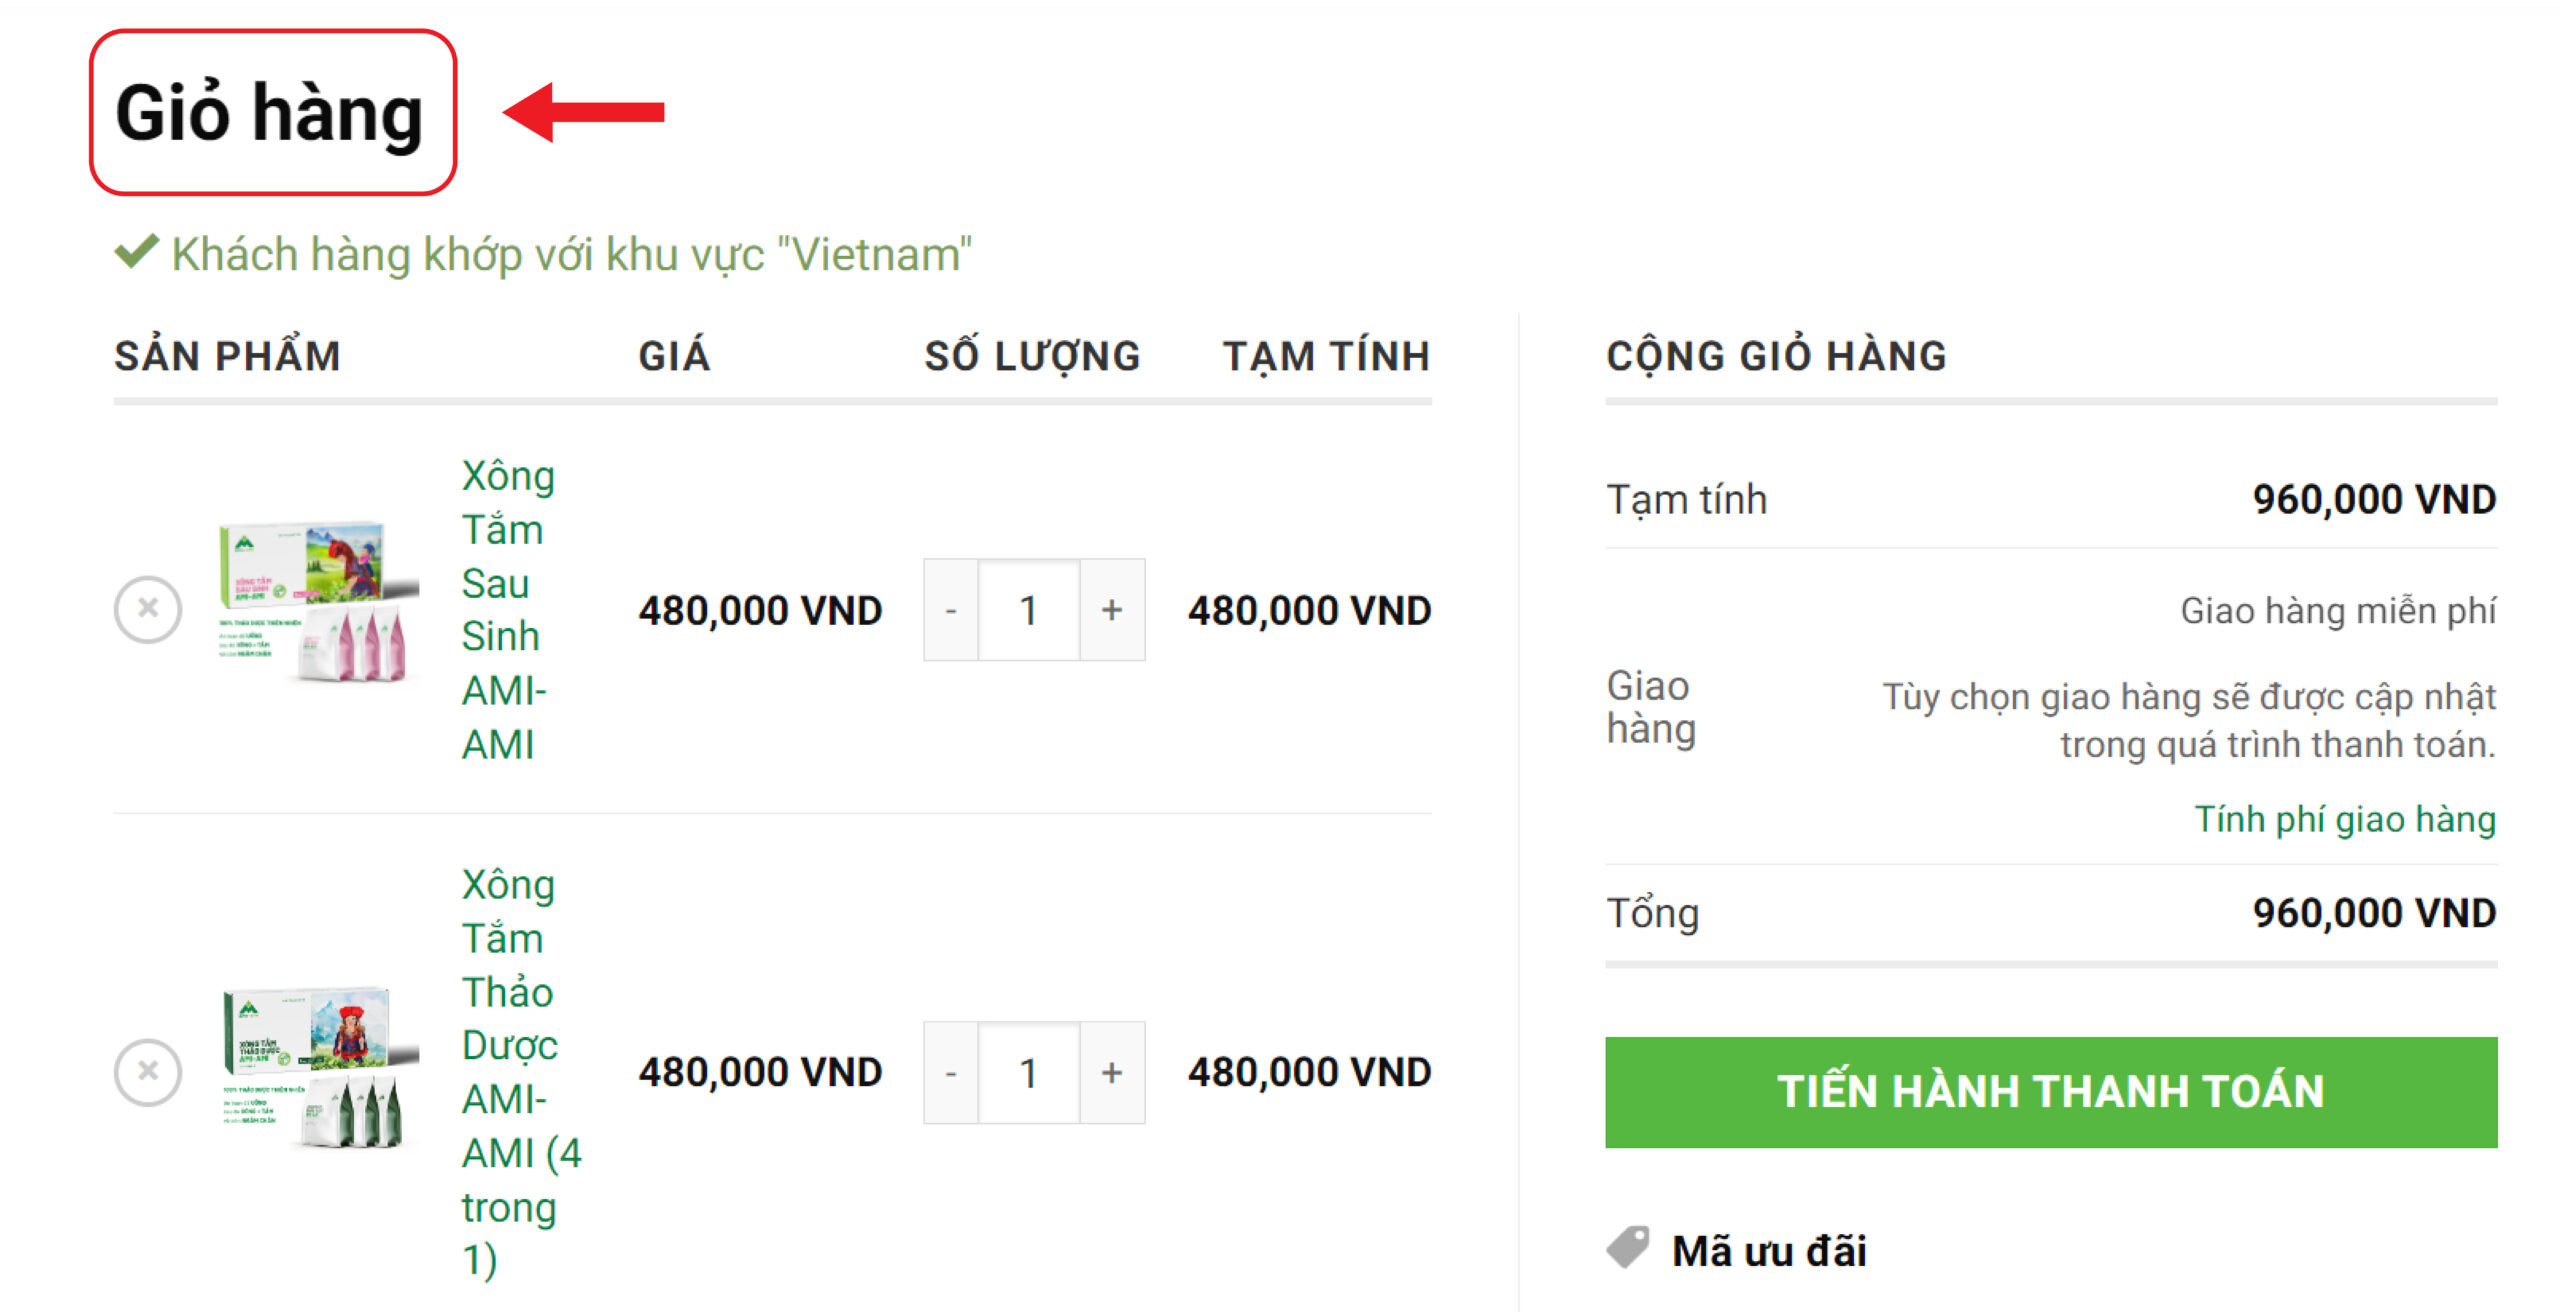Open Xông Tắm Thảo Dược AMI-AMI product link
The width and height of the screenshot is (2560, 1312).
[x=512, y=1072]
